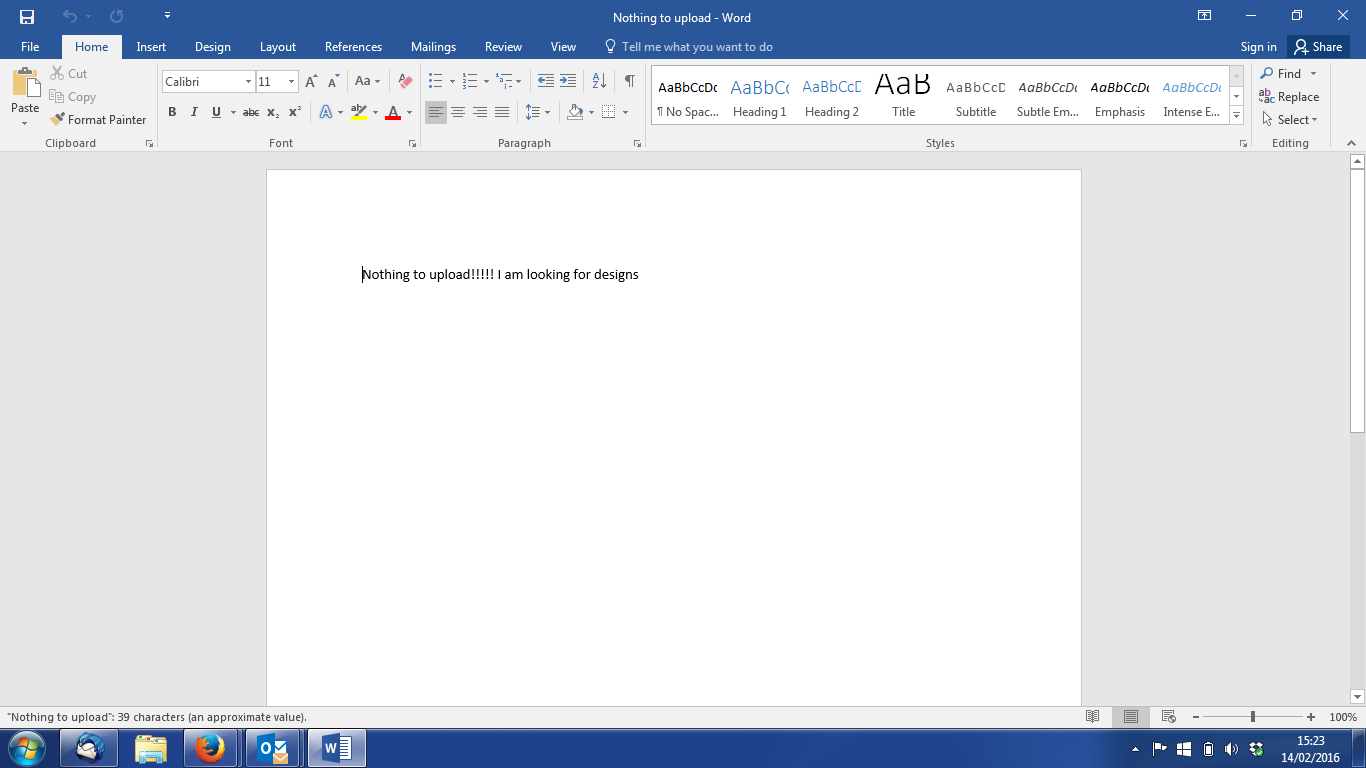The width and height of the screenshot is (1366, 768).
Task: Click the Replace button
Action: (1289, 97)
